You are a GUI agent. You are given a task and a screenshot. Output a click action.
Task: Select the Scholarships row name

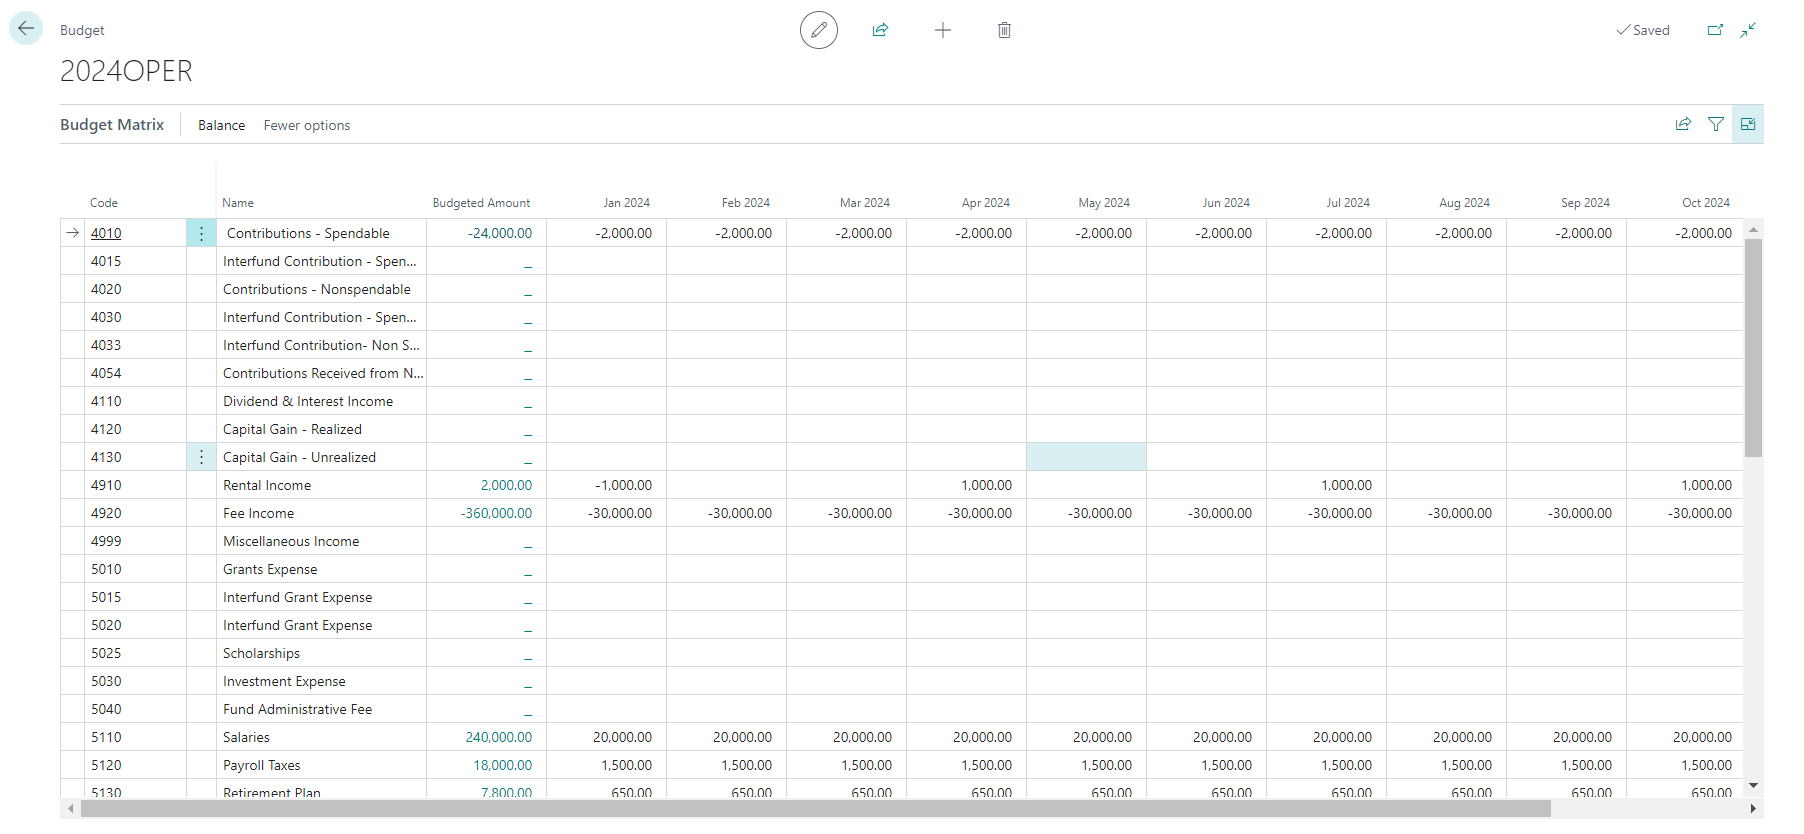(x=261, y=653)
